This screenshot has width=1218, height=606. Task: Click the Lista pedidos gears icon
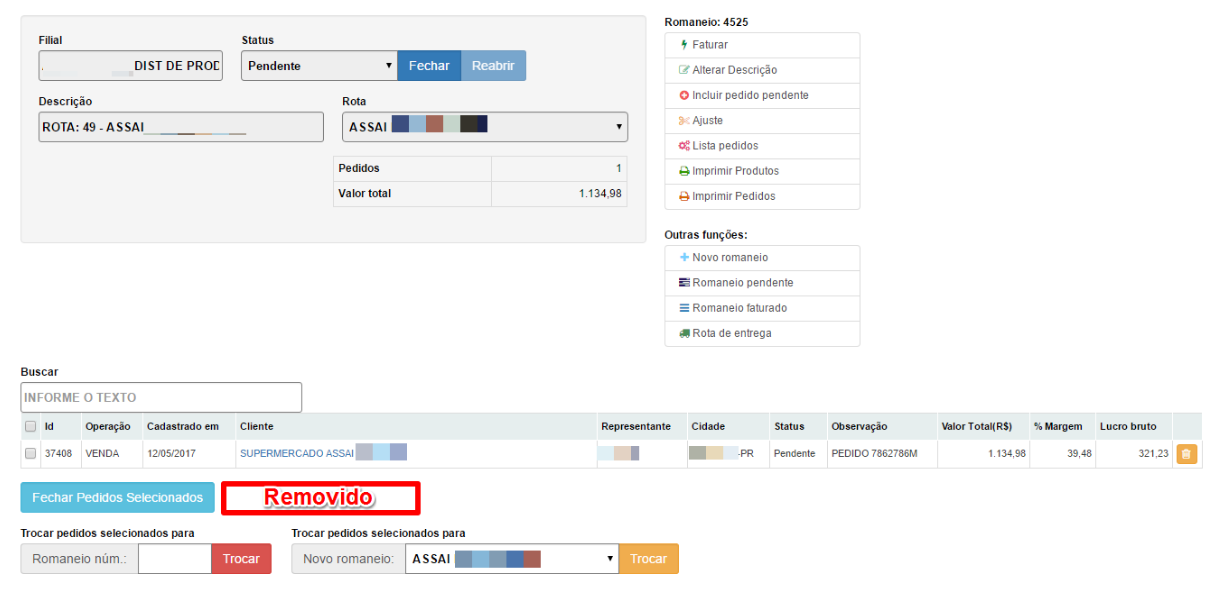(684, 146)
